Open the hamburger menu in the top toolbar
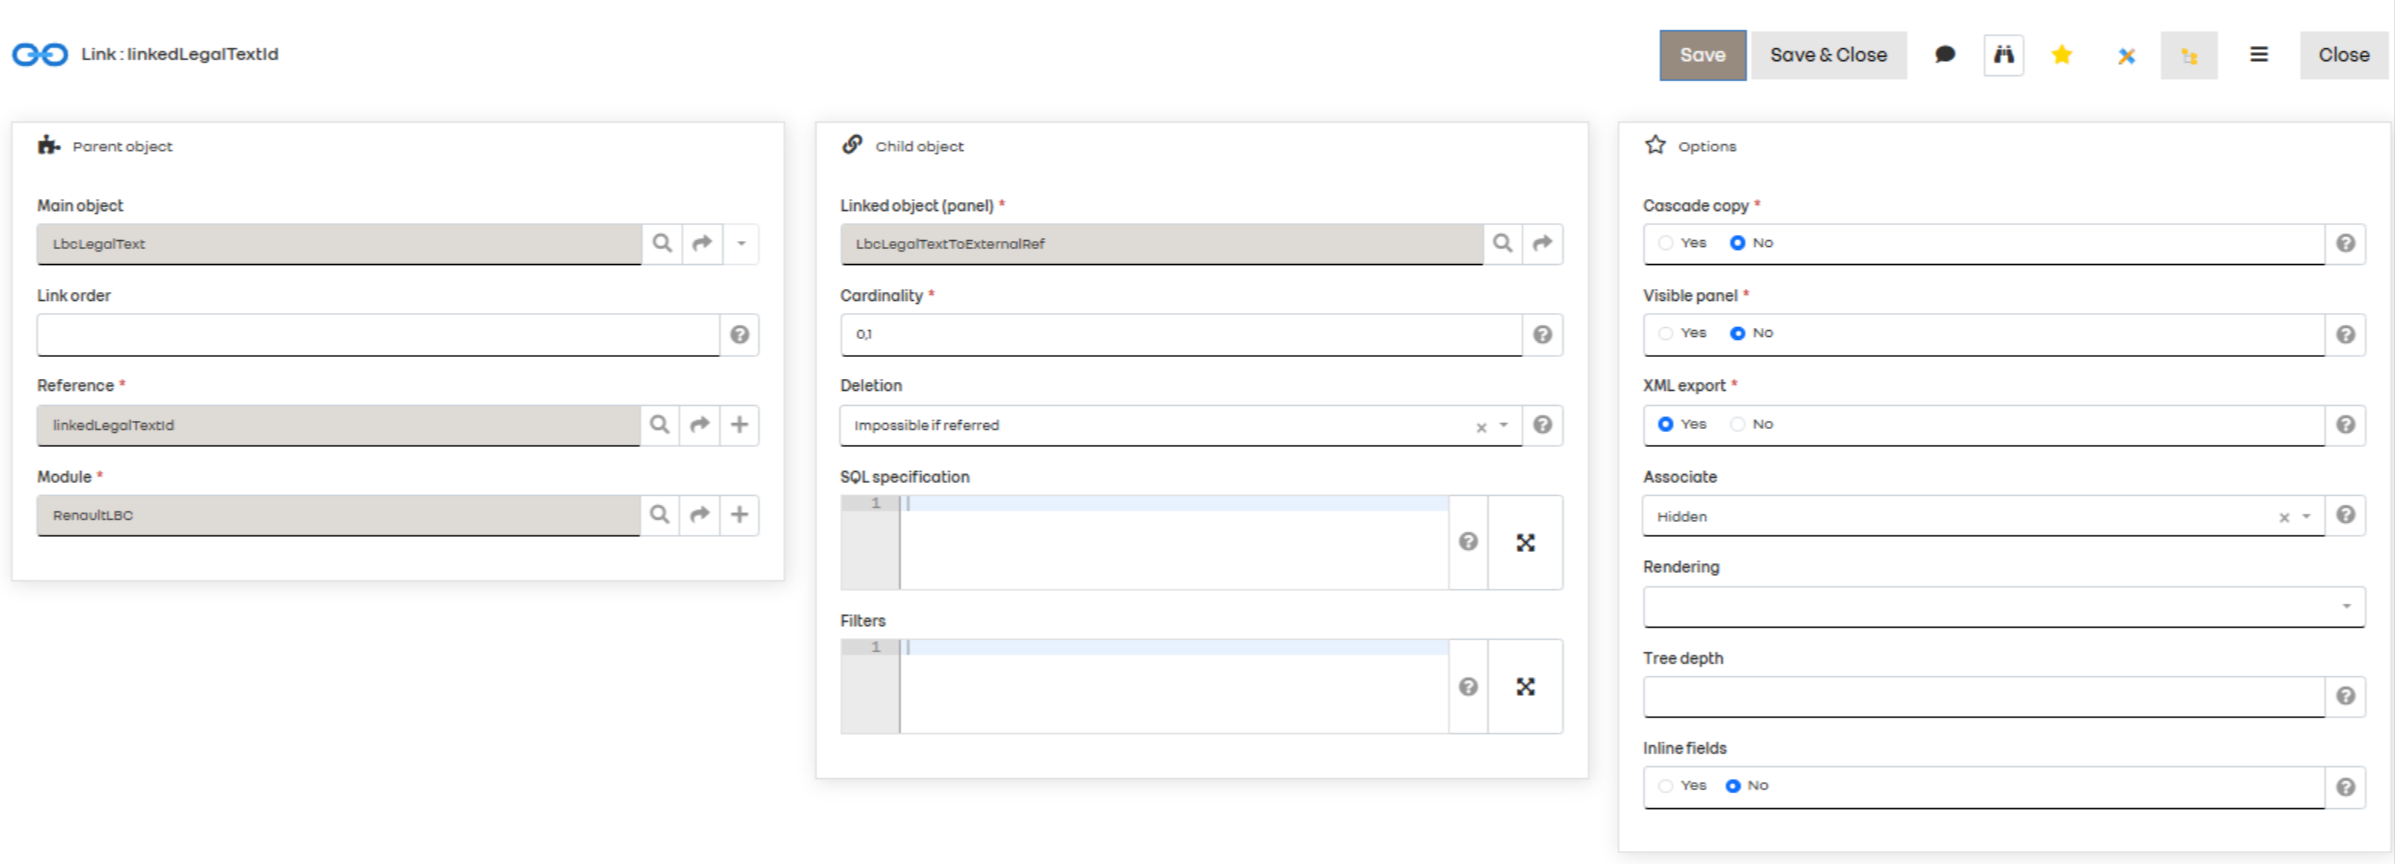Viewport: 2395px width, 864px height. coord(2258,55)
